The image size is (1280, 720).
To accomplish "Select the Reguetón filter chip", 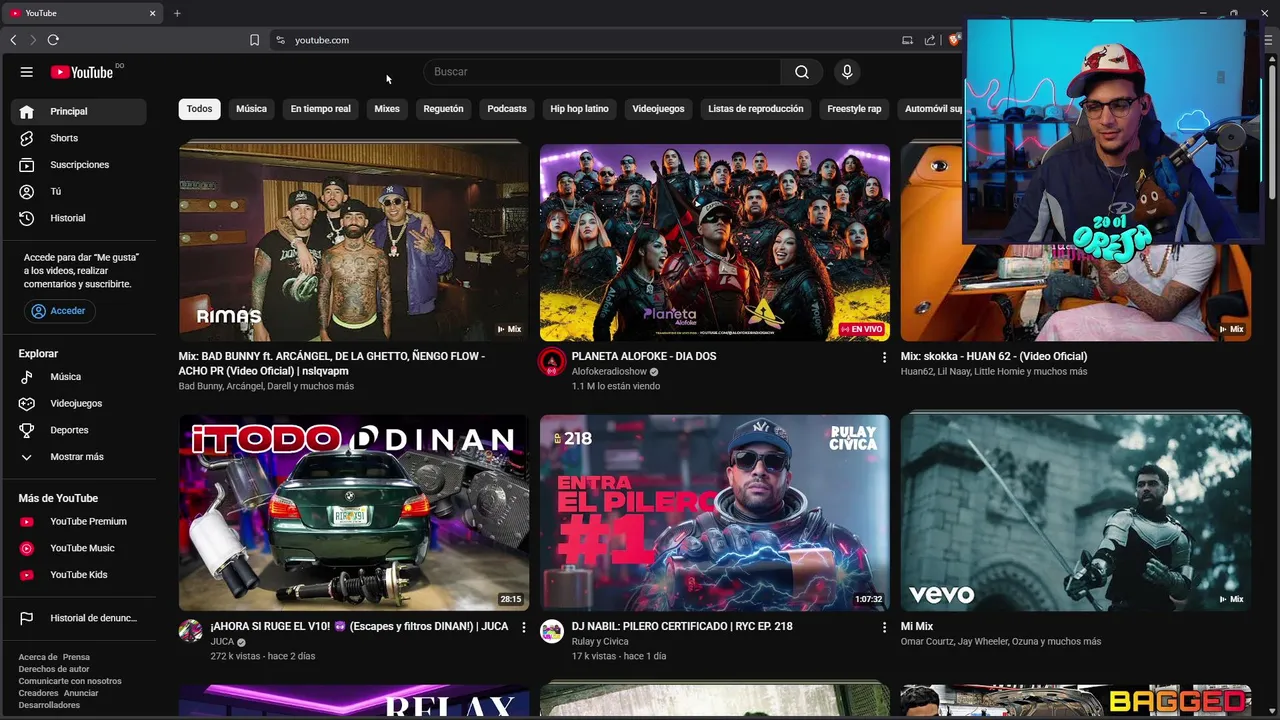I will coord(443,109).
